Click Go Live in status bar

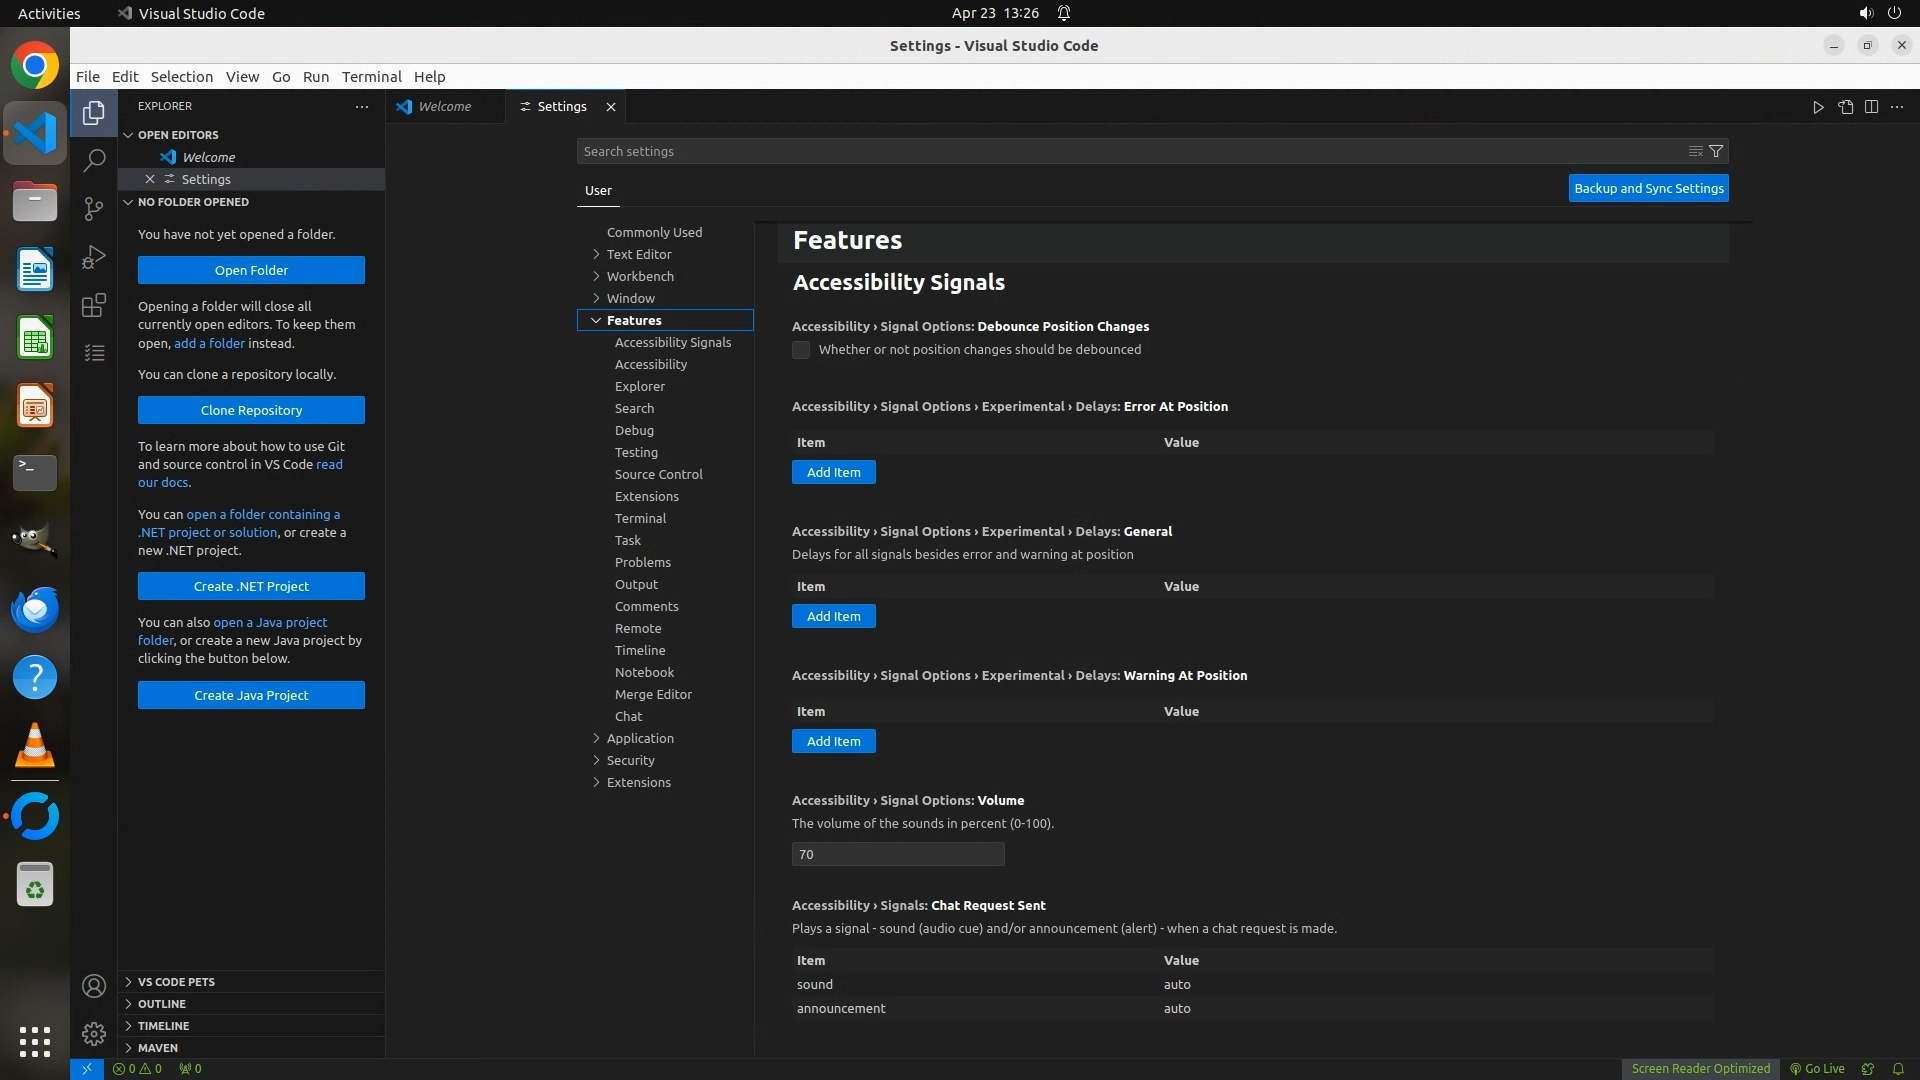point(1817,1068)
